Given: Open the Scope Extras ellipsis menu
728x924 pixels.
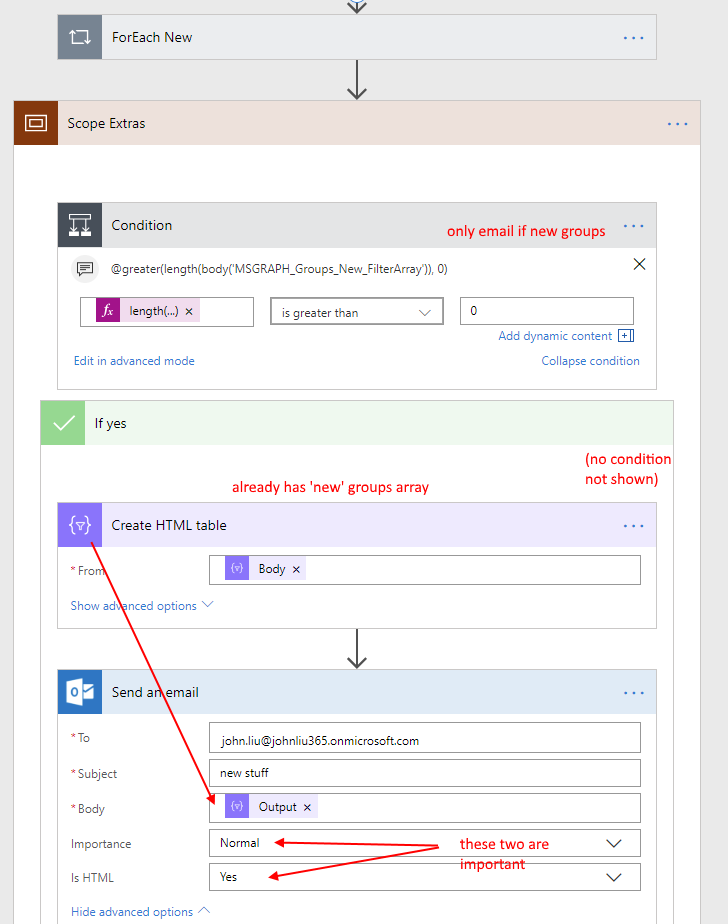Looking at the screenshot, I should 677,124.
